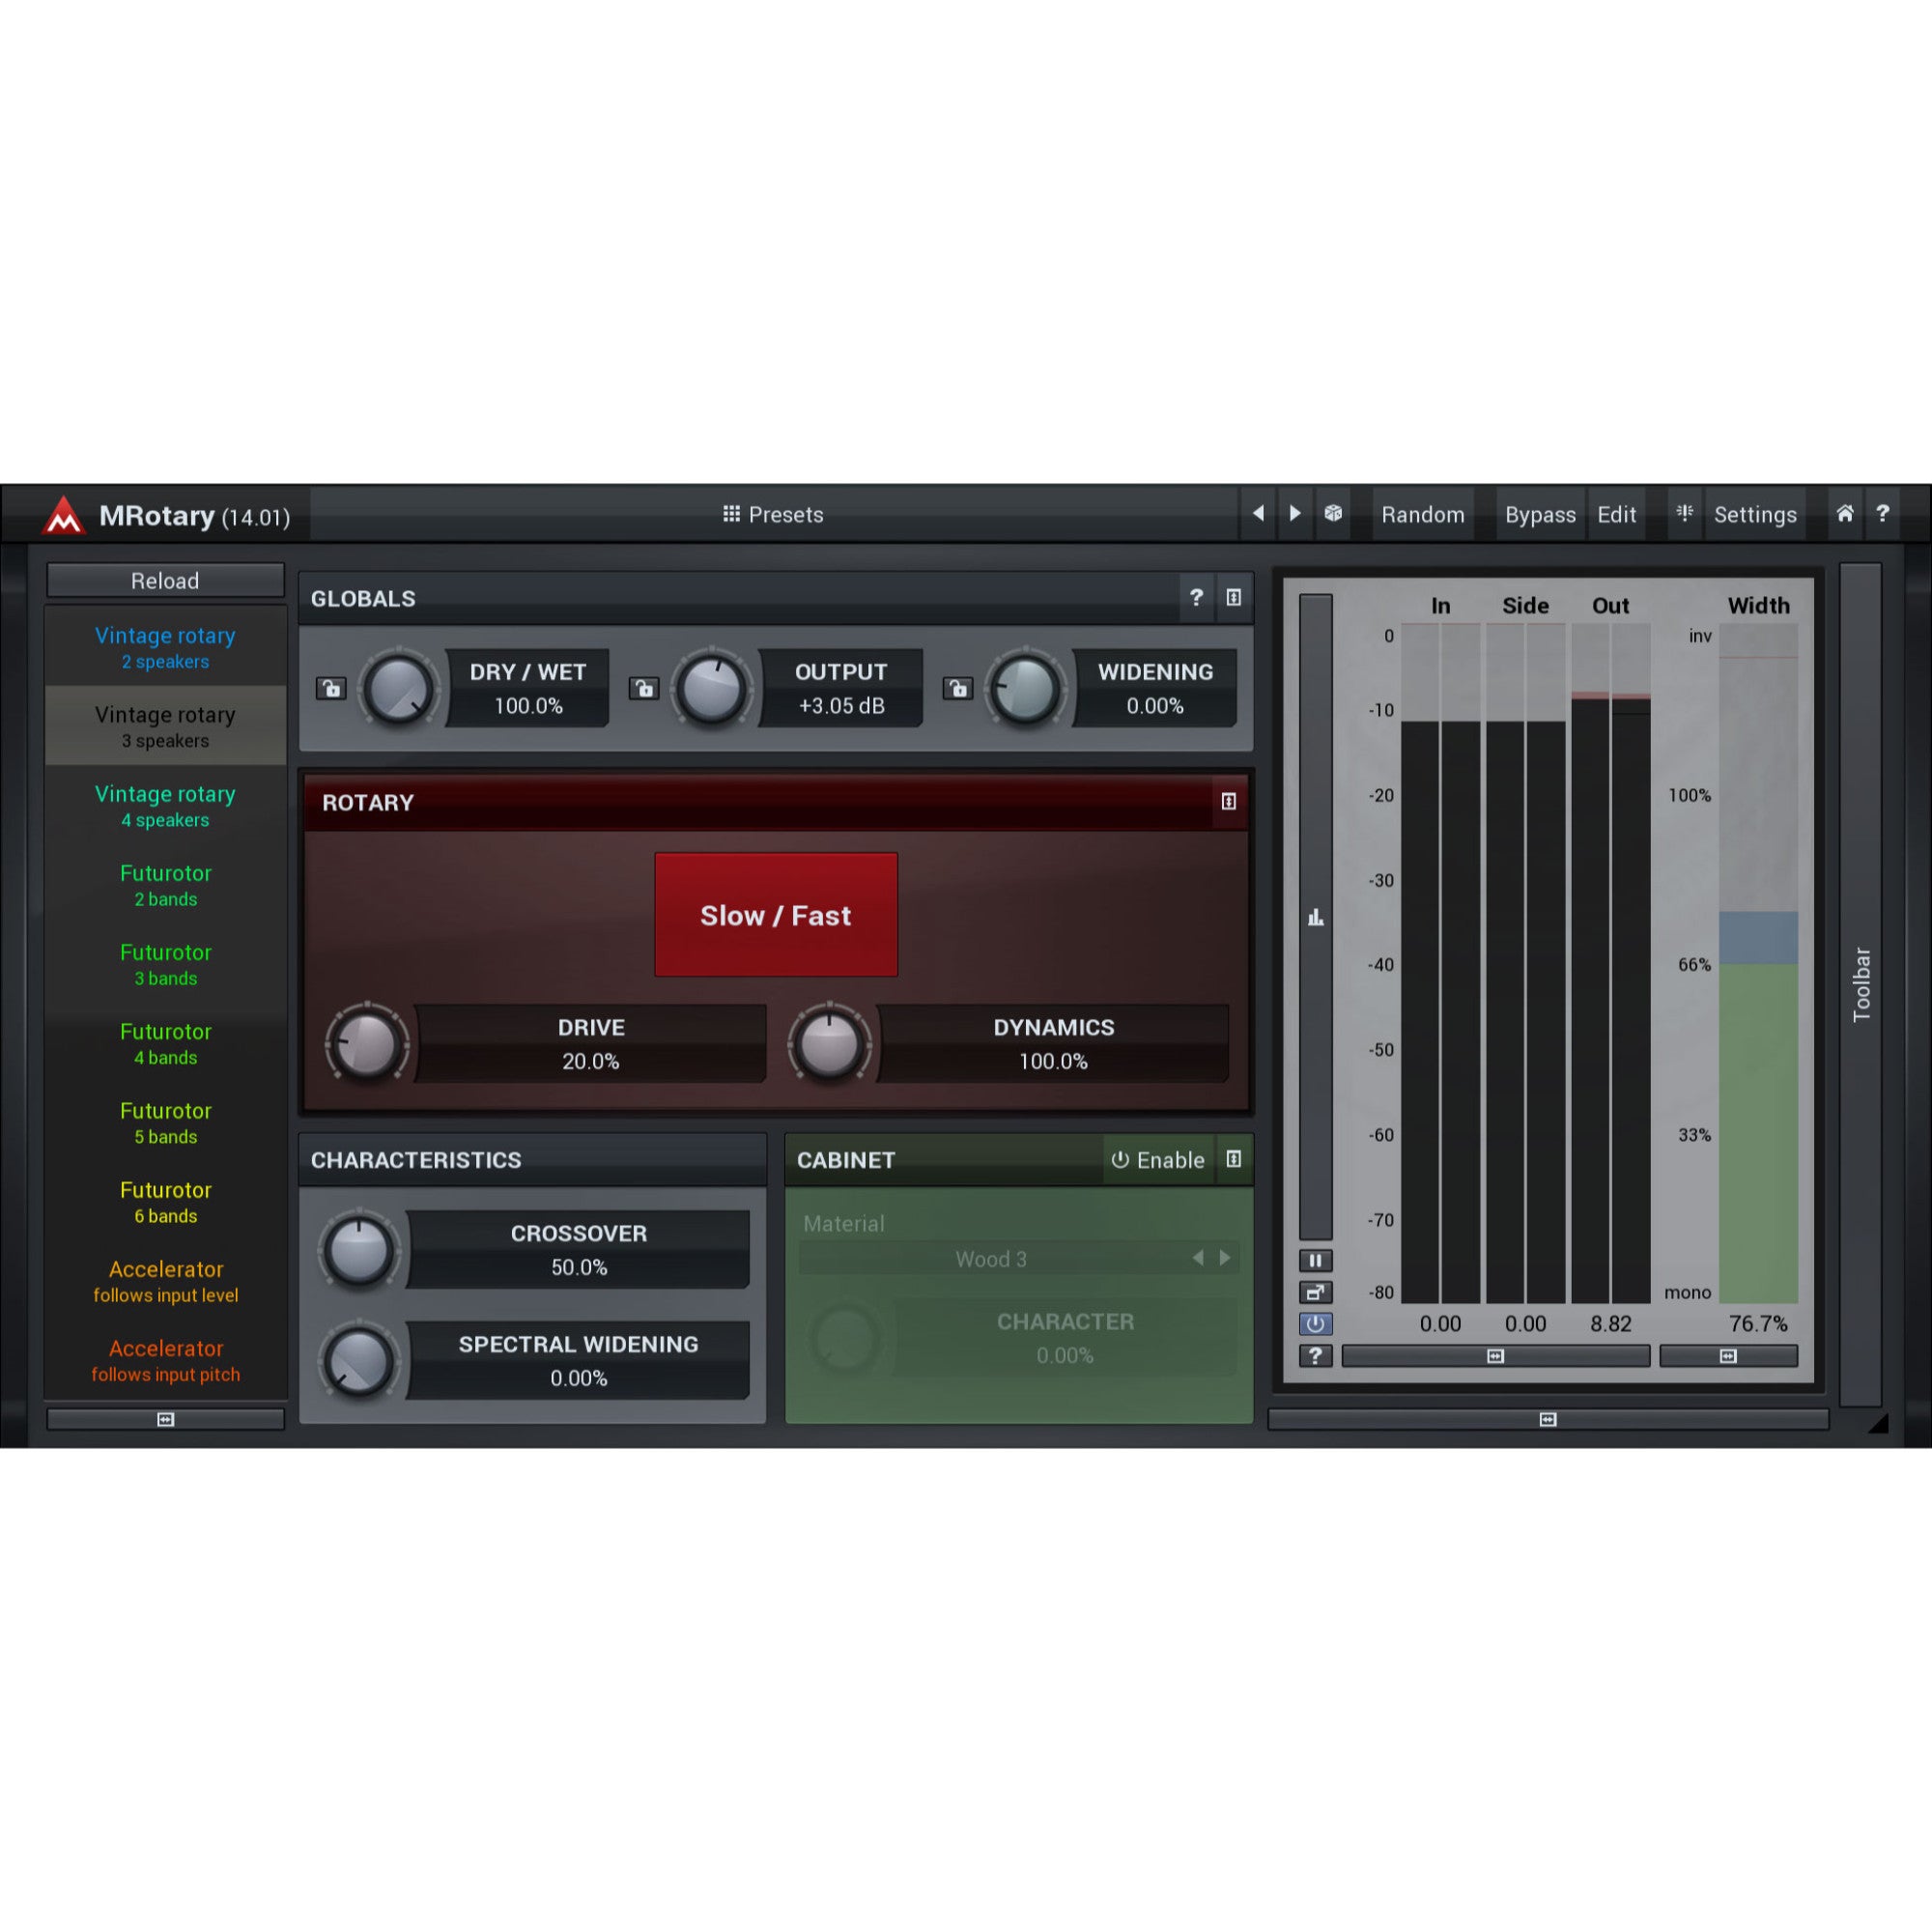Click the MeldaProduction logo icon
The image size is (1932, 1932).
tap(64, 515)
